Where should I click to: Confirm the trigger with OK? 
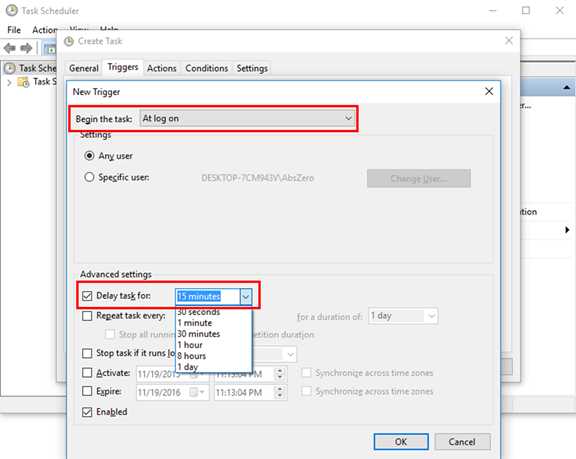pos(401,441)
